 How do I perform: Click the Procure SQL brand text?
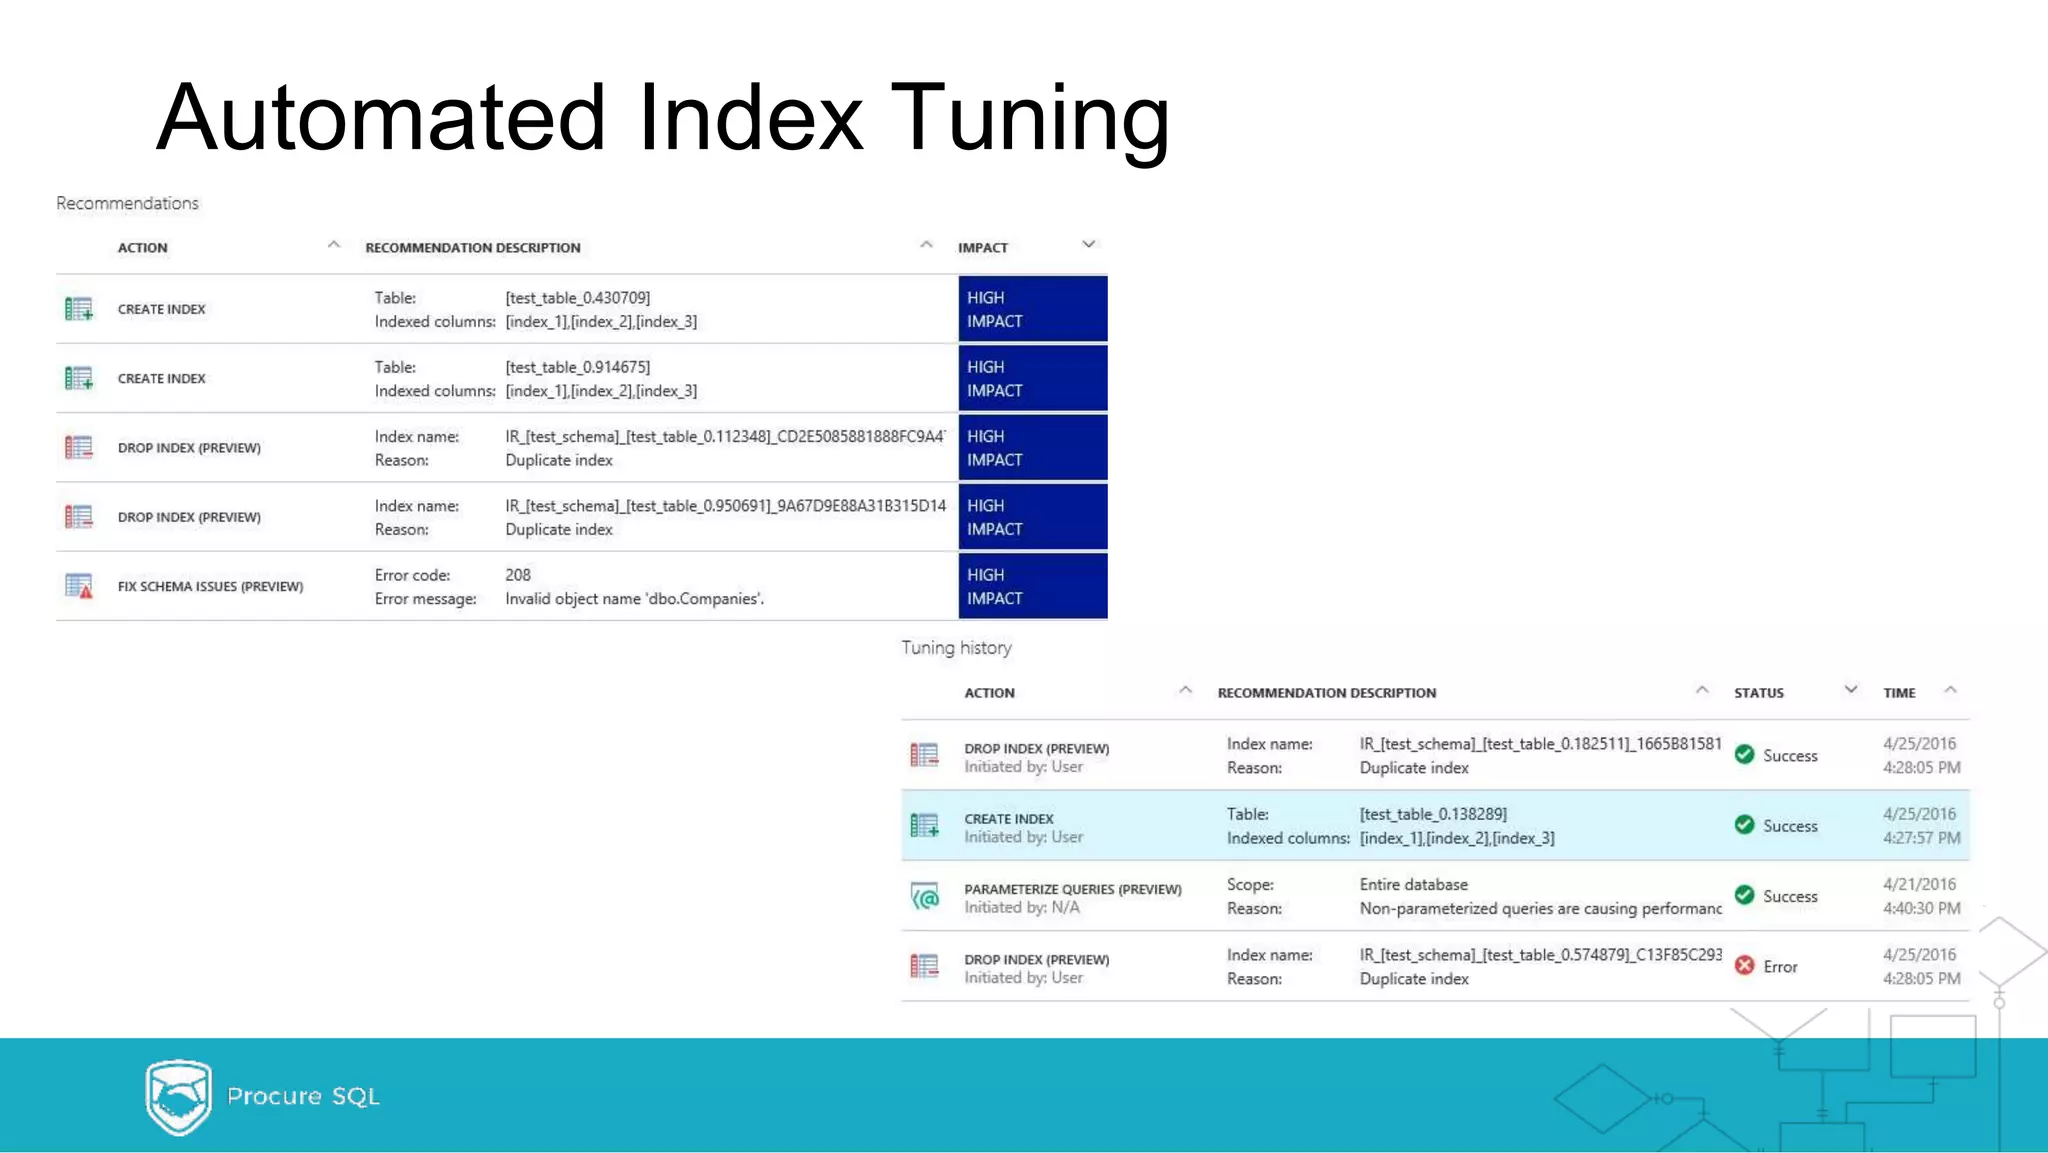pos(303,1096)
